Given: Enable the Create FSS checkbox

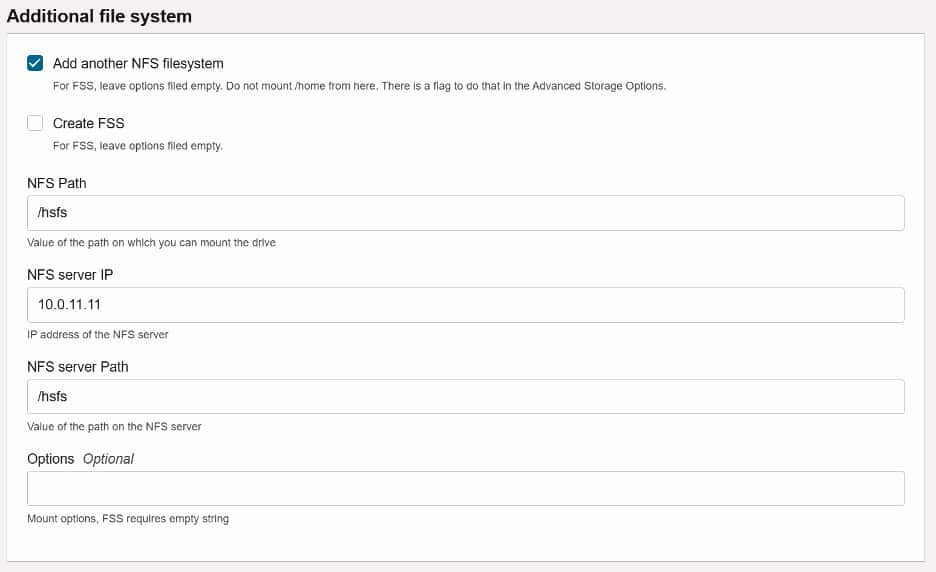Looking at the screenshot, I should click(35, 123).
